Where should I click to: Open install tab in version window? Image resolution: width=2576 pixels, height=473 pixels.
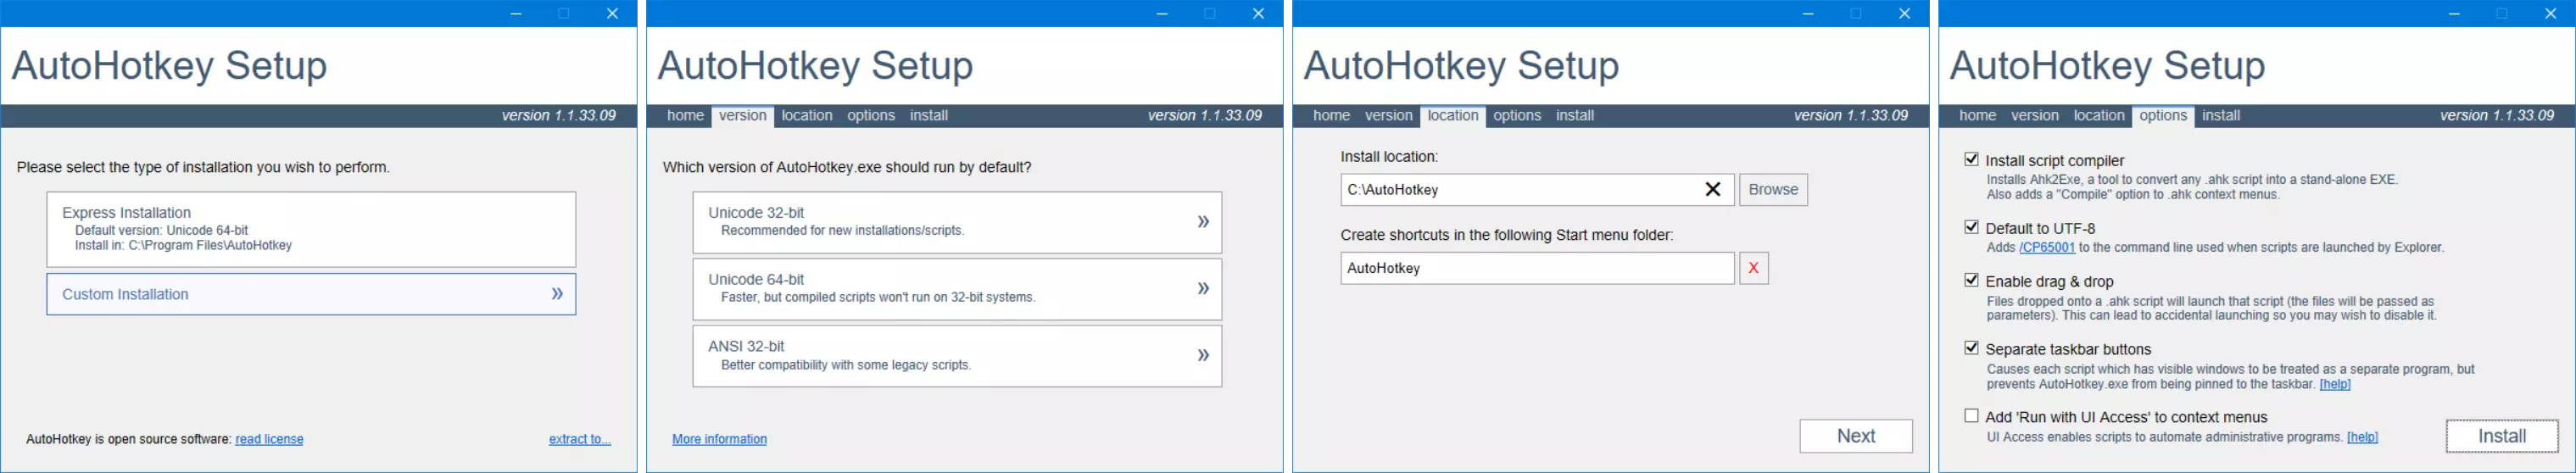click(x=929, y=116)
